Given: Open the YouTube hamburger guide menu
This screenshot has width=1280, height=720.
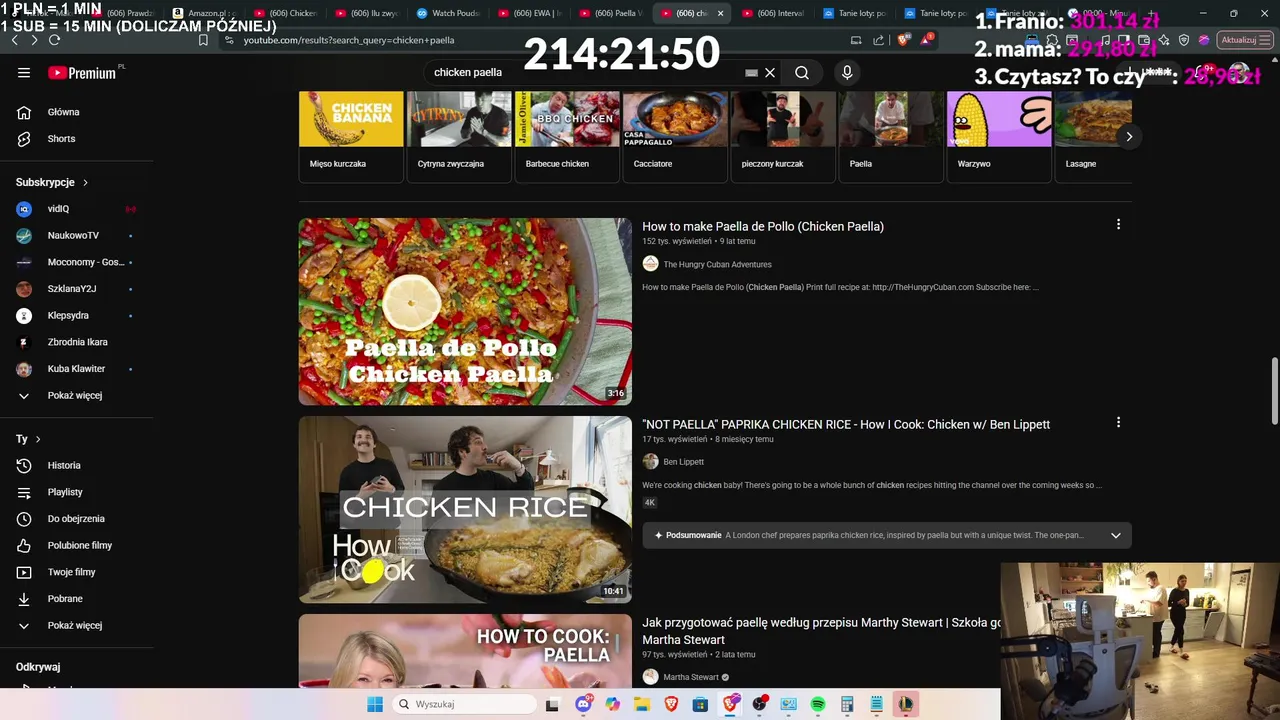Looking at the screenshot, I should pos(24,72).
